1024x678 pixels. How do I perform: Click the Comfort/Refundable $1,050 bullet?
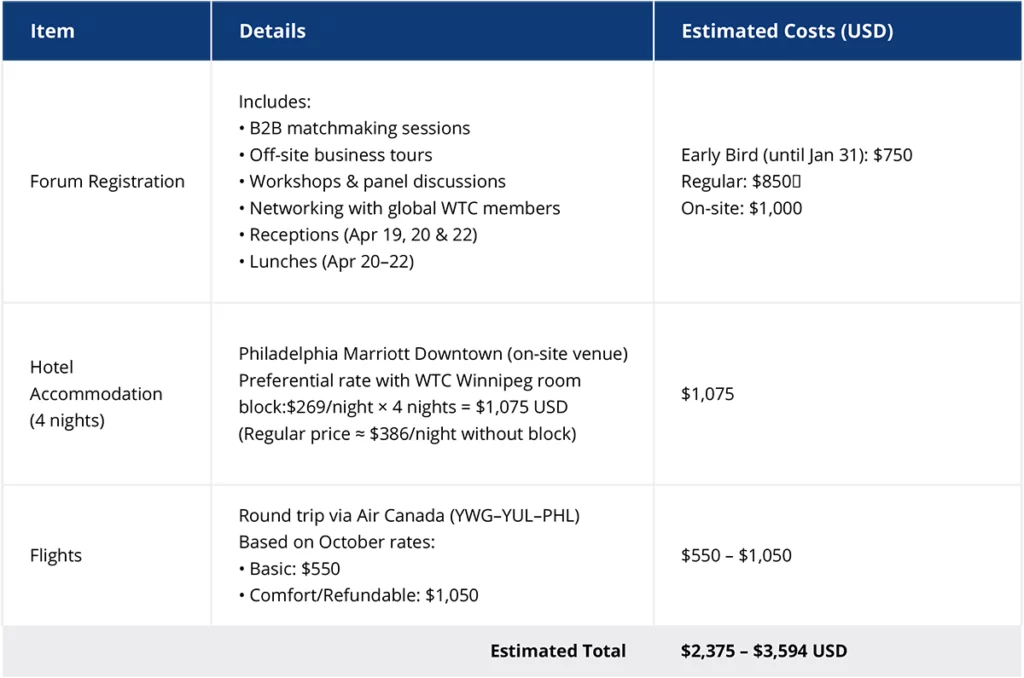pos(363,595)
